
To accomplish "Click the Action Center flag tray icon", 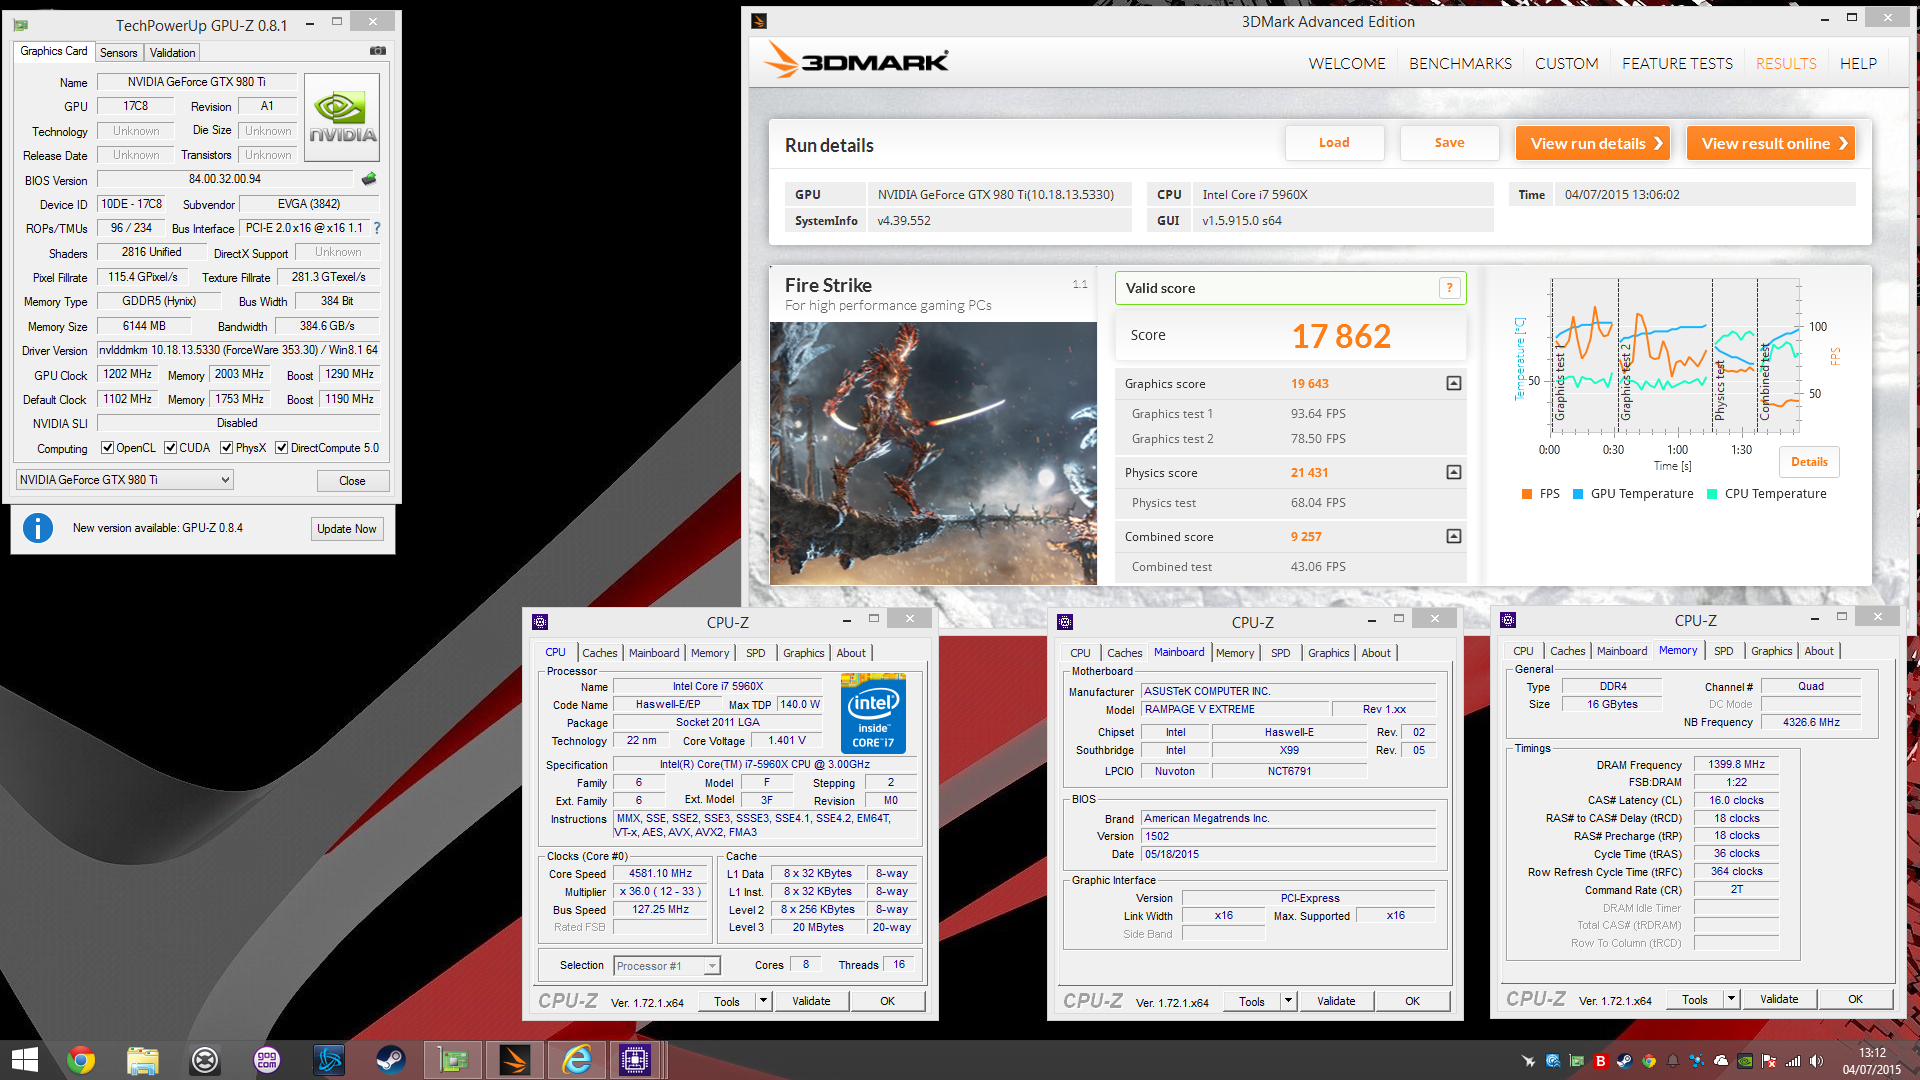I will (x=1769, y=1061).
